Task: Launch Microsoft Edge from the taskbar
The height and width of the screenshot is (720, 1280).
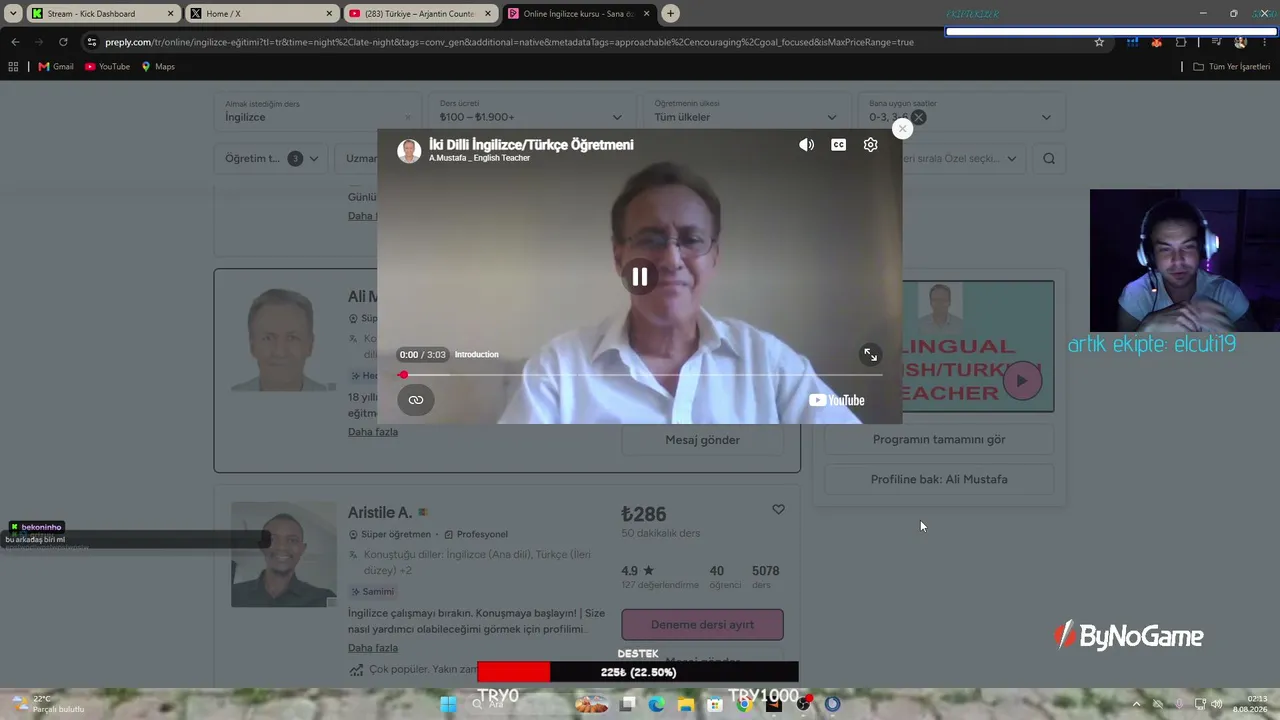Action: coord(656,704)
